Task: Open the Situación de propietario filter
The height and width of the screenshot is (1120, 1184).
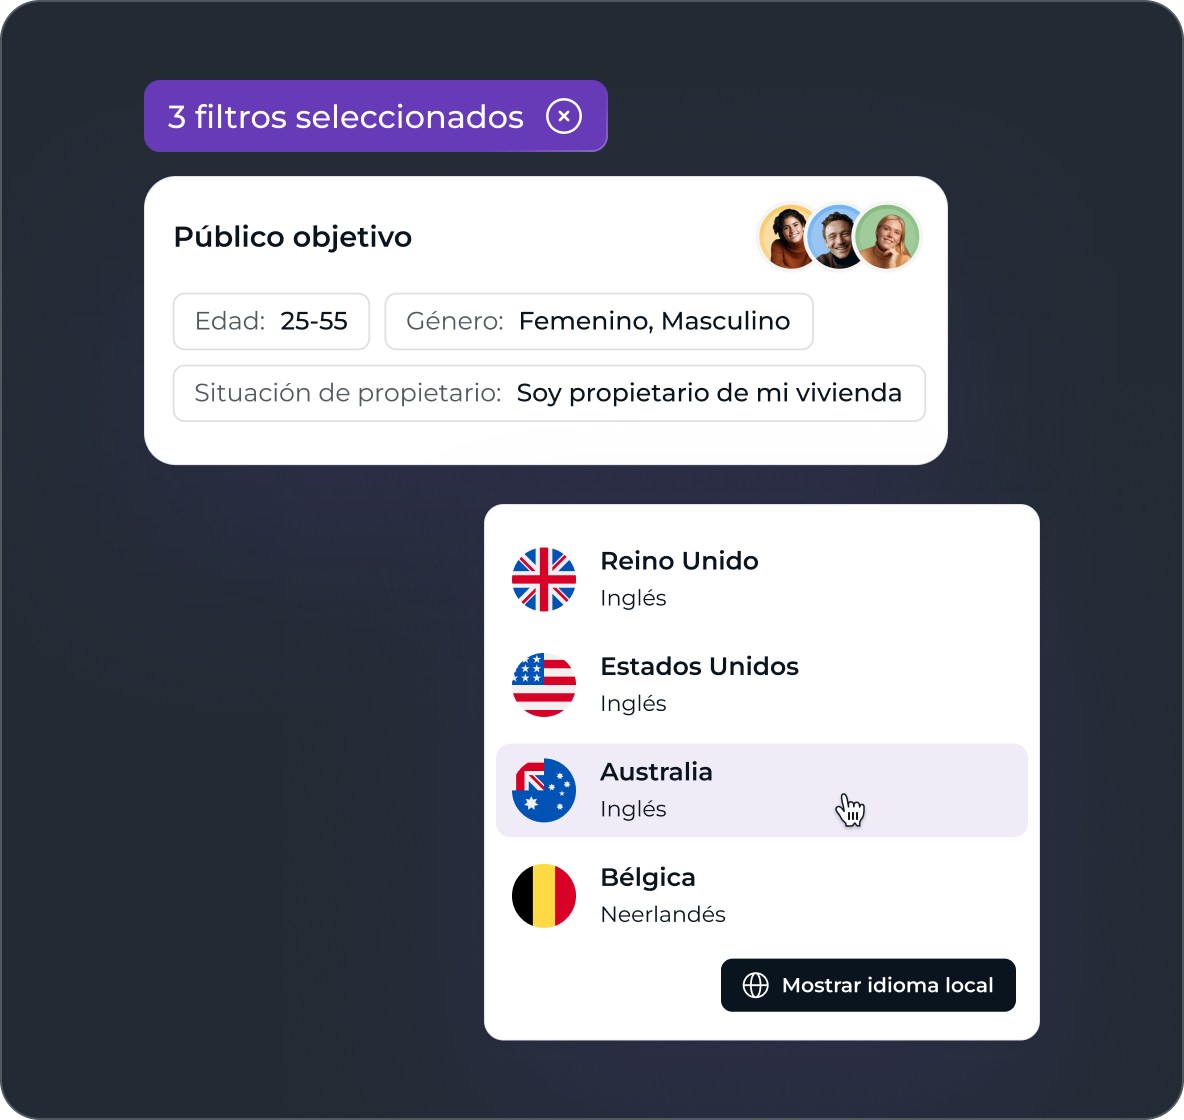Action: pyautogui.click(x=549, y=393)
